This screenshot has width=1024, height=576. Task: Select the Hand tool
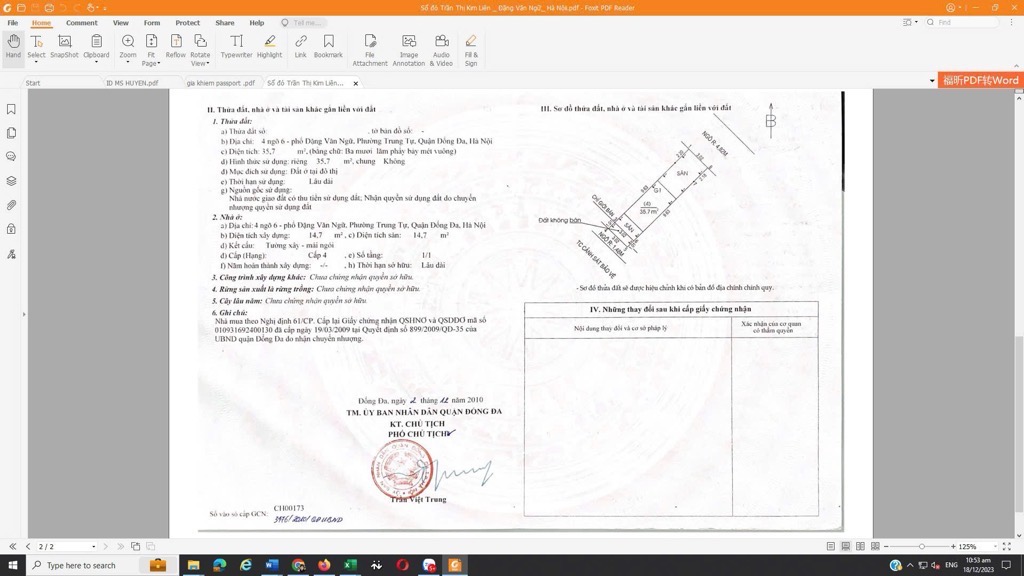[13, 40]
